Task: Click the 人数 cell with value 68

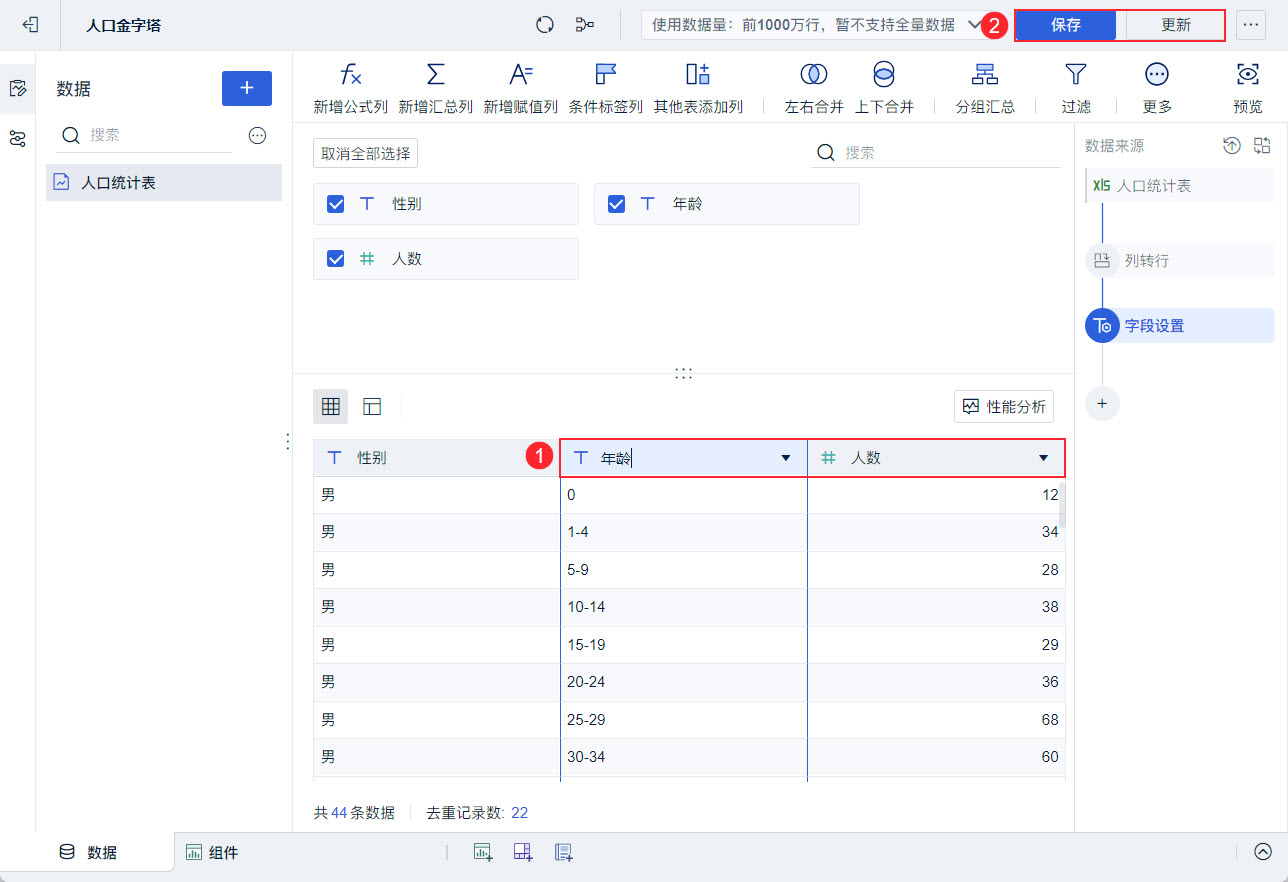Action: tap(936, 720)
